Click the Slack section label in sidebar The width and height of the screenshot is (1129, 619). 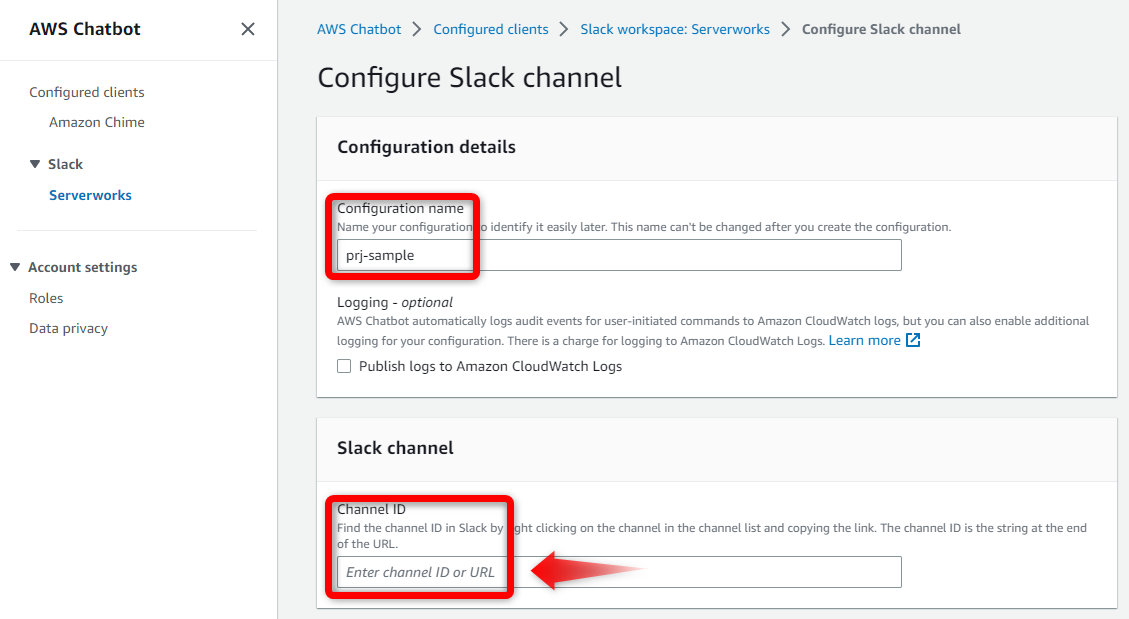tap(66, 164)
